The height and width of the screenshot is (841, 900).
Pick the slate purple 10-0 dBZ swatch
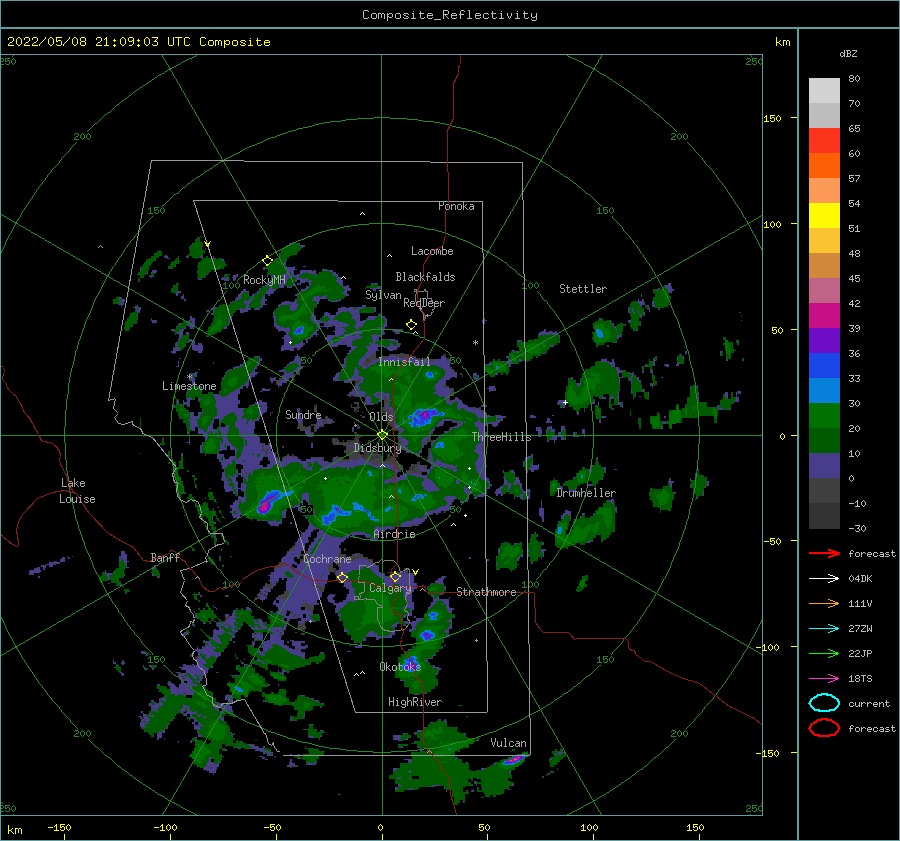(824, 466)
